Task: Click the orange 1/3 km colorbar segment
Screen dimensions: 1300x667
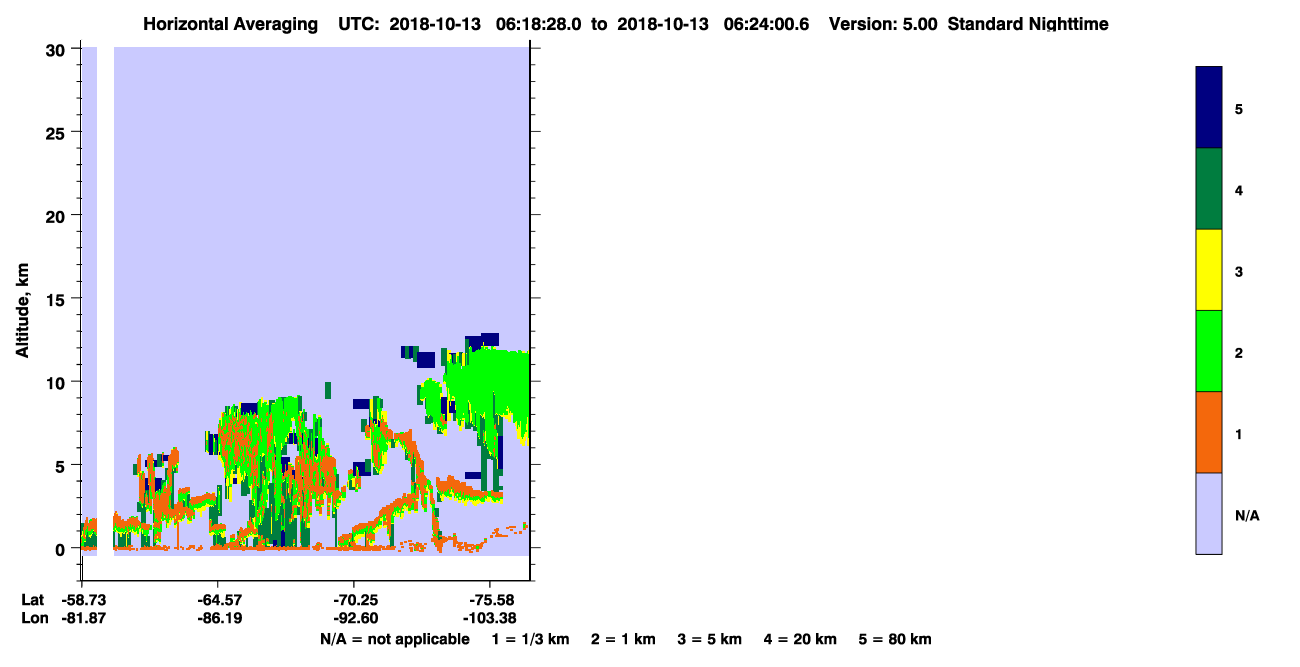Action: coord(1209,432)
